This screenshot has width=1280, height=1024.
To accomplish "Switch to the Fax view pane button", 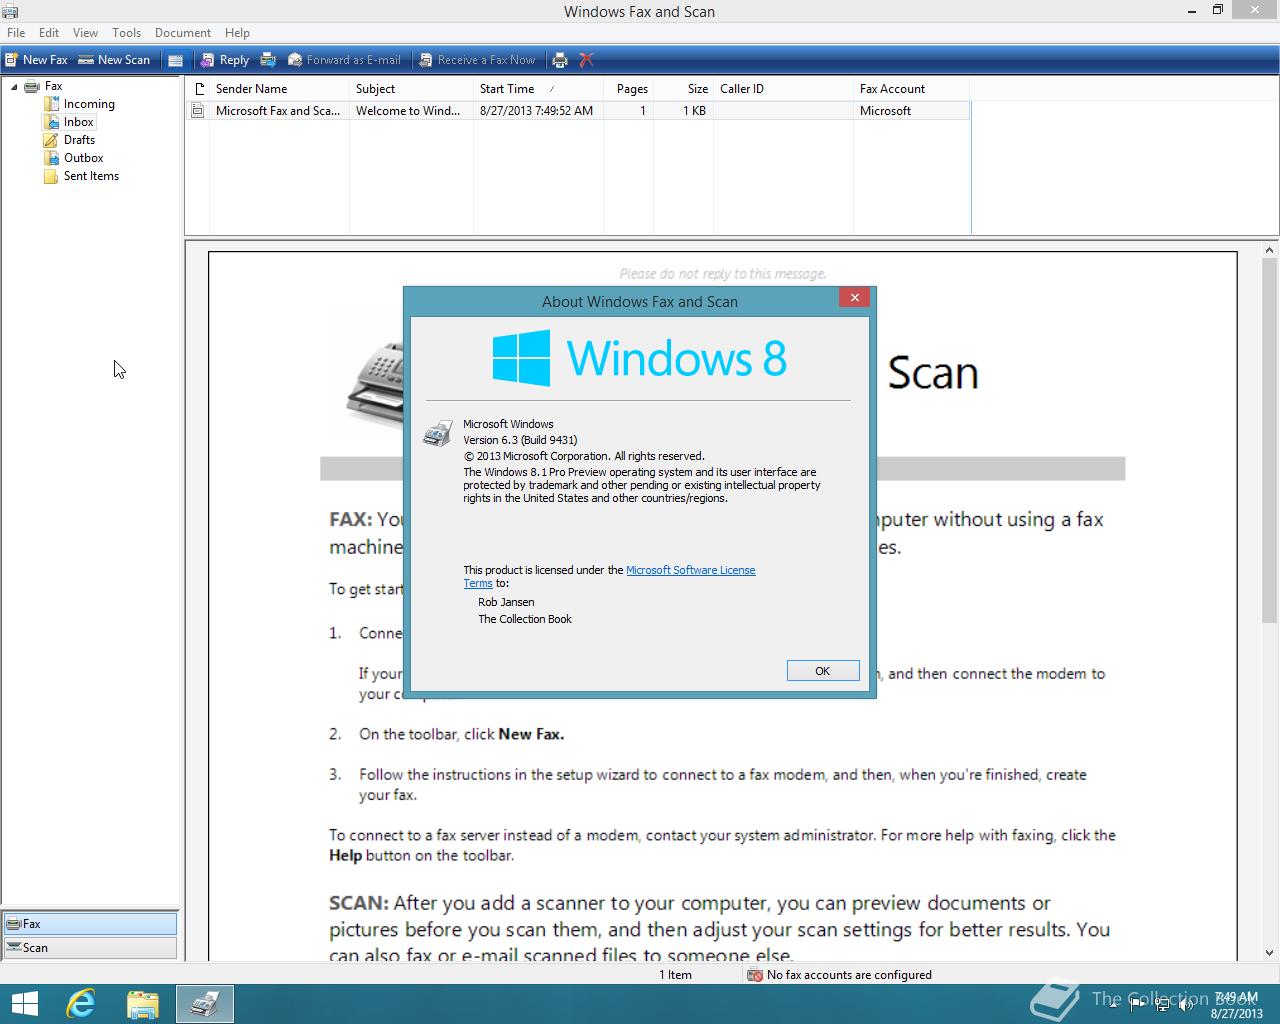I will coord(90,924).
